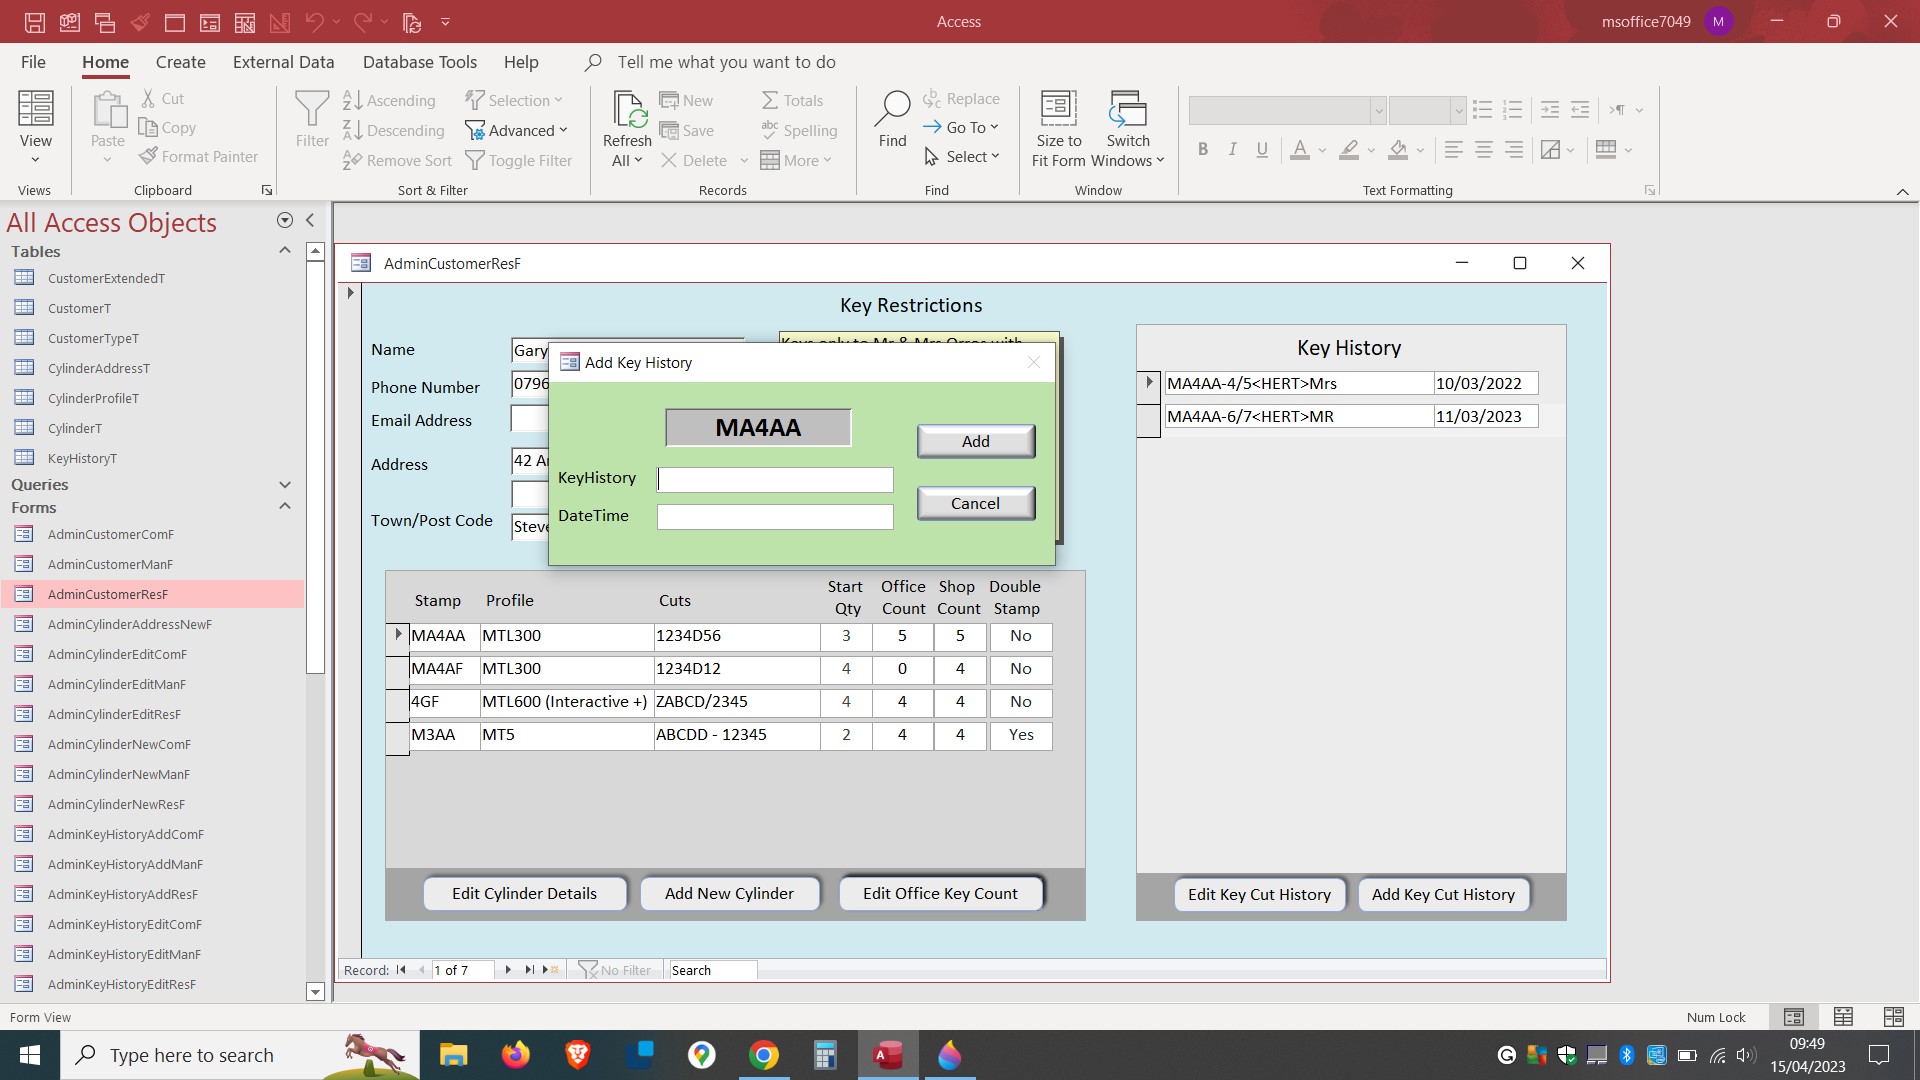The width and height of the screenshot is (1920, 1080).
Task: Toggle the numbered list formatting
Action: click(1512, 110)
